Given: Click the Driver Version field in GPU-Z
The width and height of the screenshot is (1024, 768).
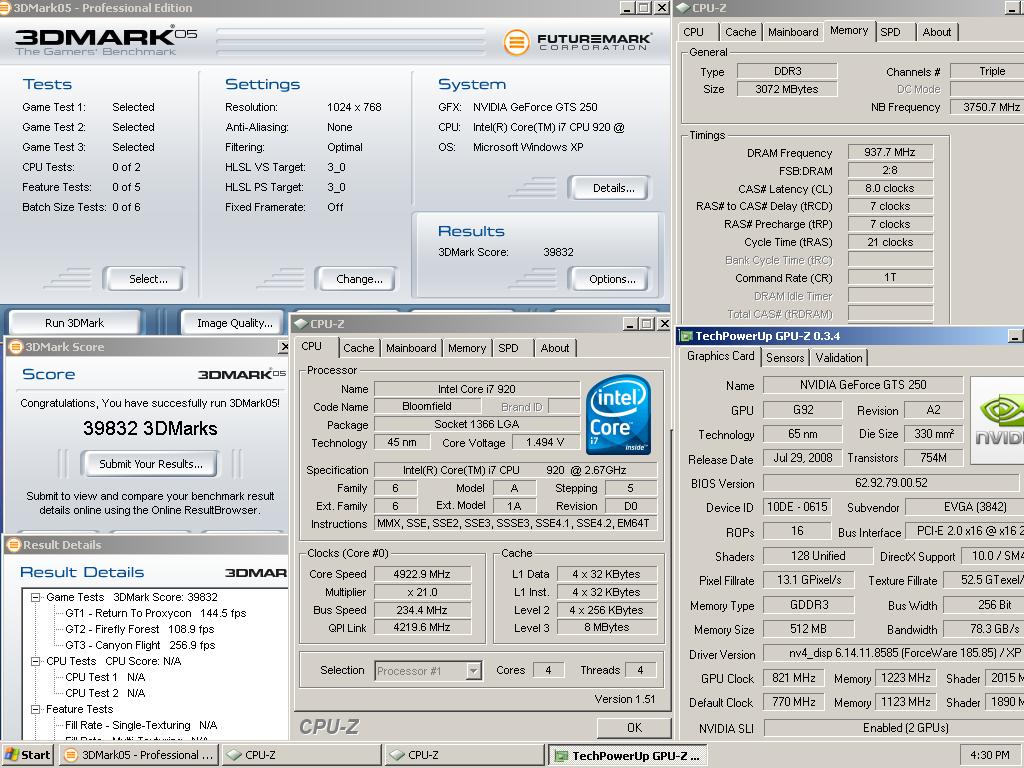Looking at the screenshot, I should pos(893,653).
